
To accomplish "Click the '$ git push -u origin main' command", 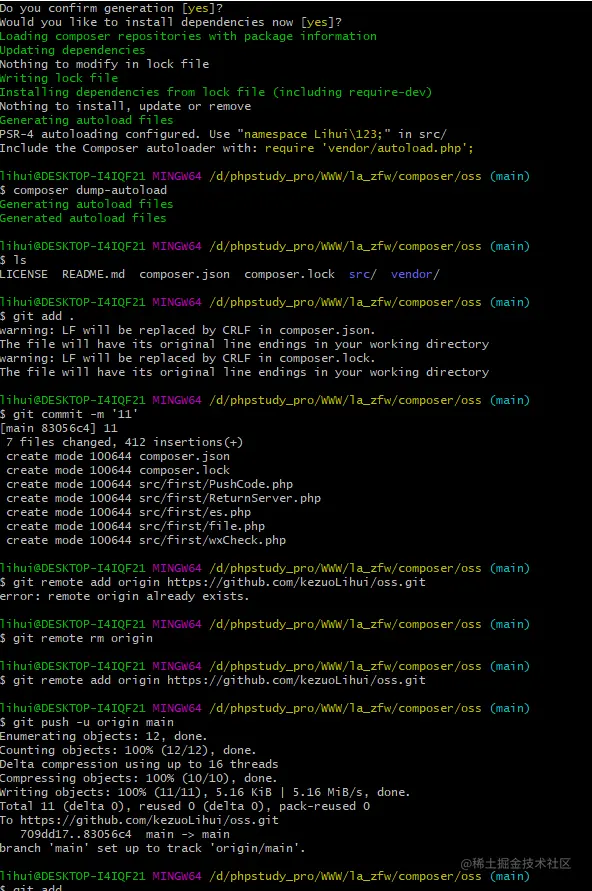I will point(87,722).
